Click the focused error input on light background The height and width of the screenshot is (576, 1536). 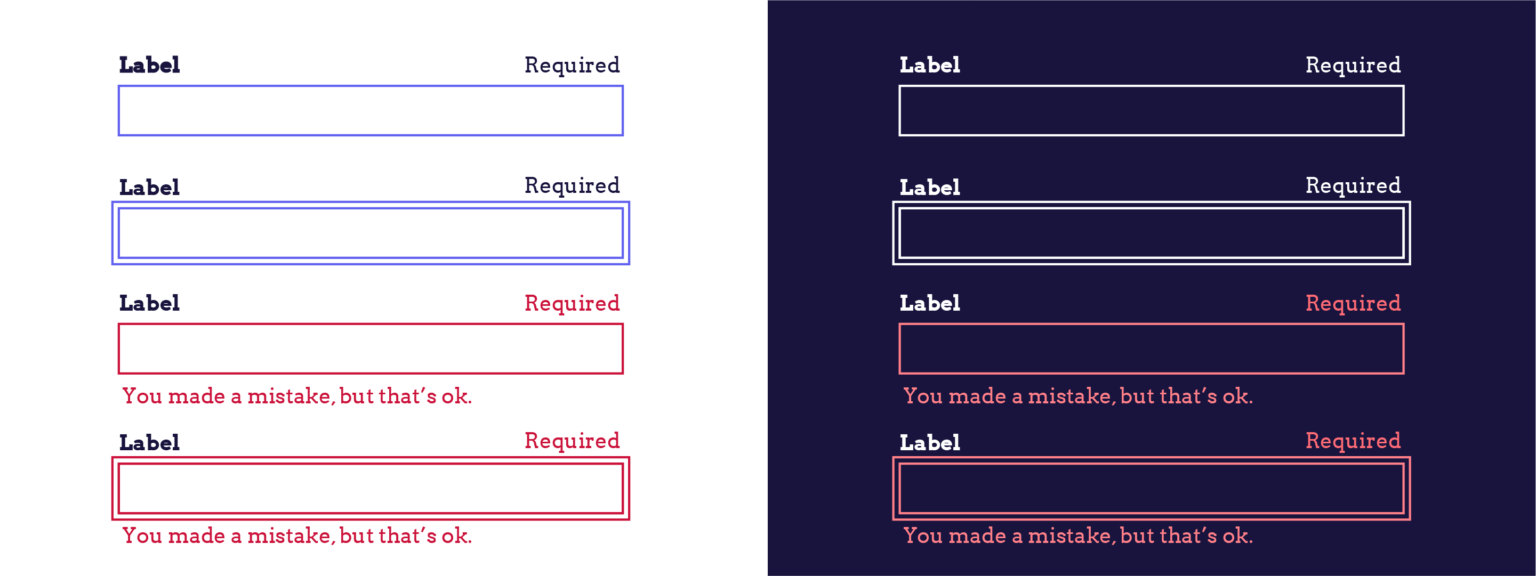pos(370,487)
